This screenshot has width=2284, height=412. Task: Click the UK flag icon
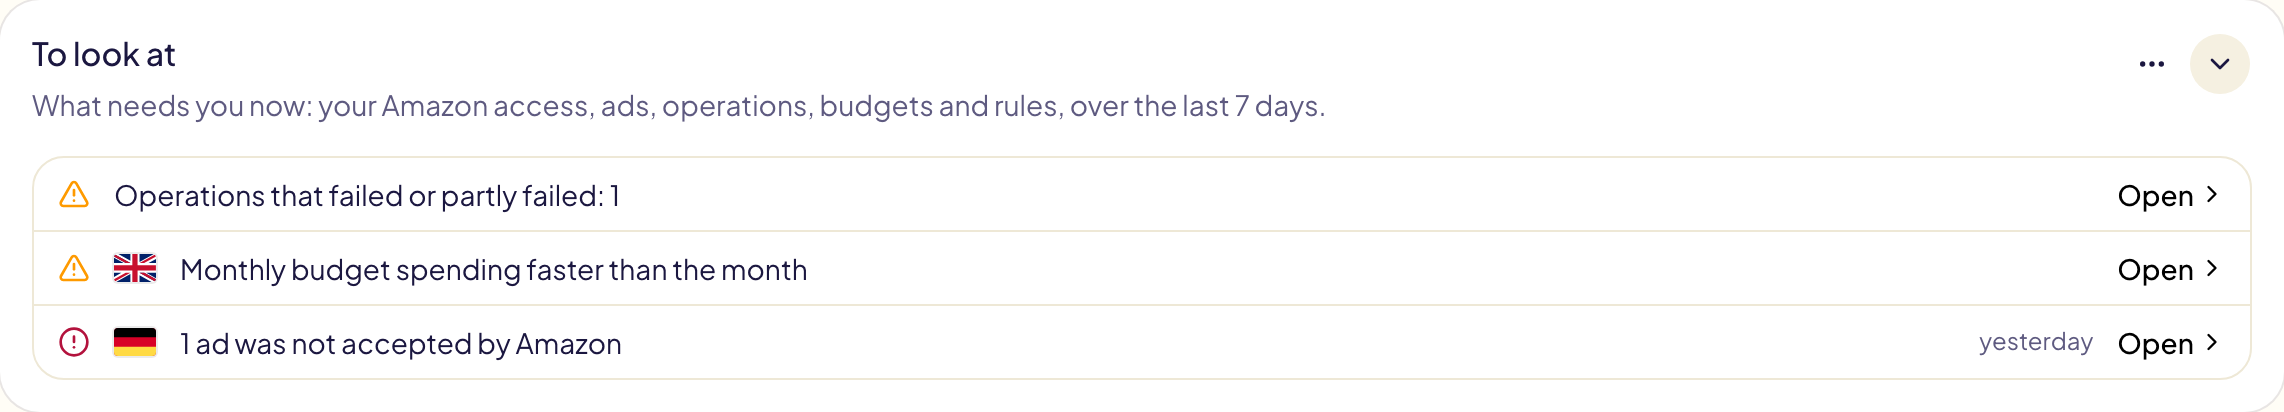[x=135, y=268]
